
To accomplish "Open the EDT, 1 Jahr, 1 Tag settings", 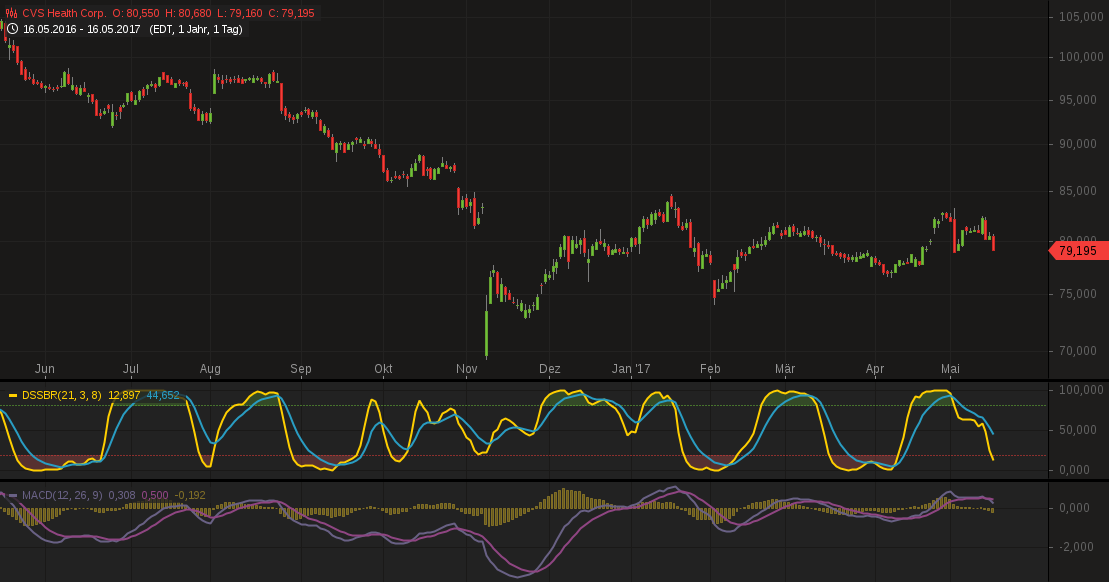I will click(196, 29).
